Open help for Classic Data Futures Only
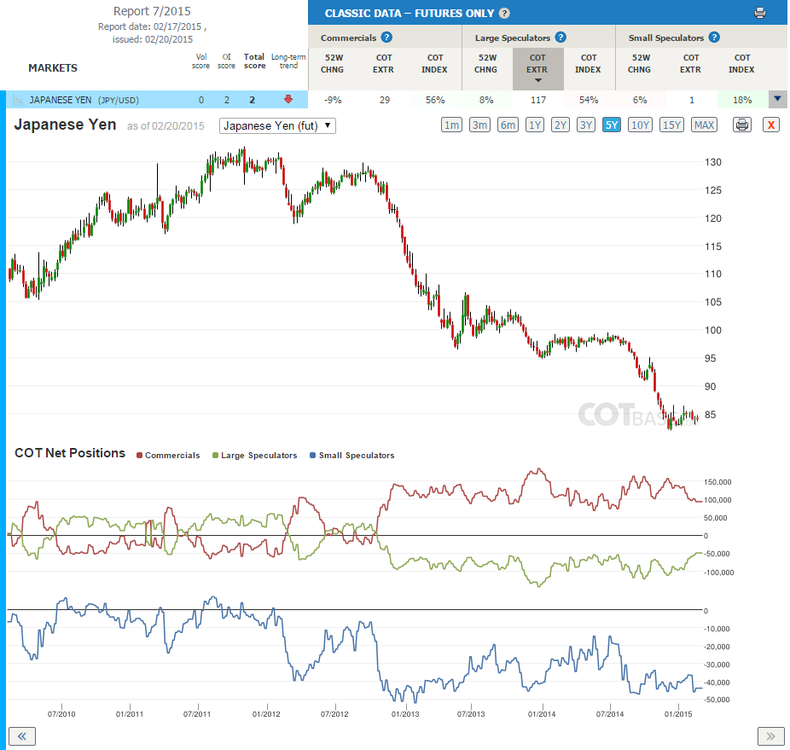 [x=504, y=14]
